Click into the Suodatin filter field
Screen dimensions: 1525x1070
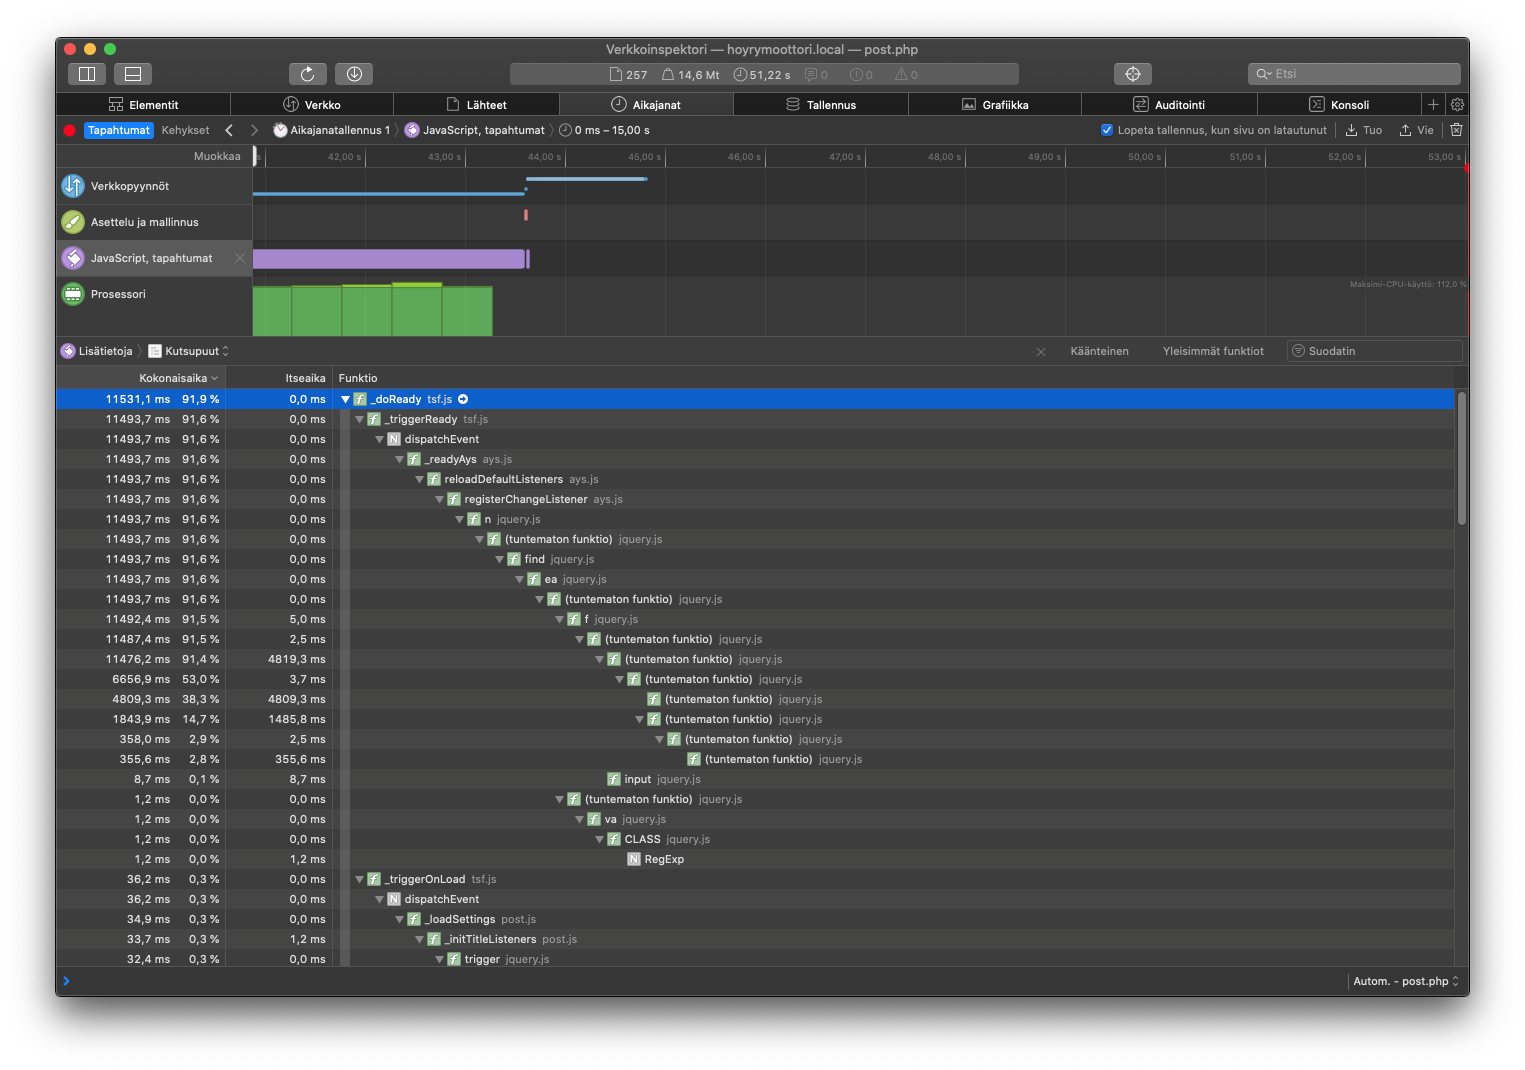(x=1375, y=351)
